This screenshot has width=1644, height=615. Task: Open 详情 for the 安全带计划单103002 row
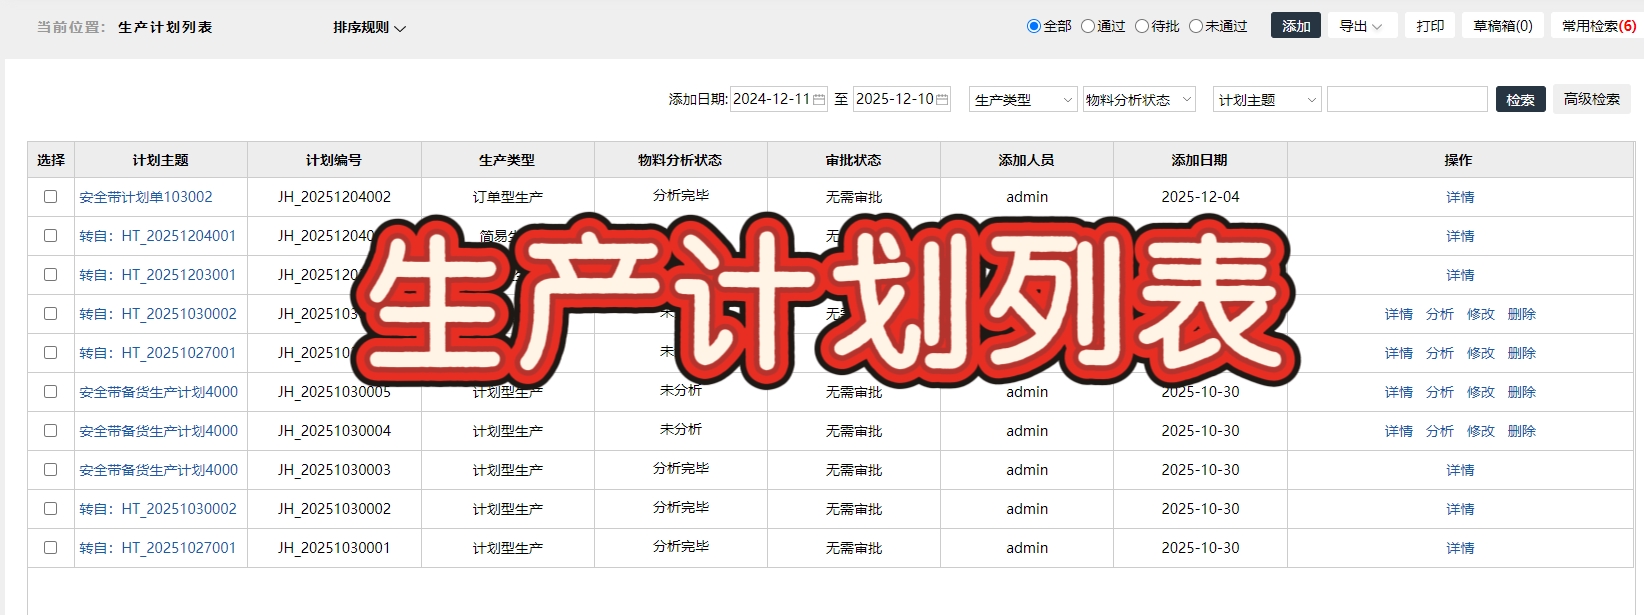1460,197
